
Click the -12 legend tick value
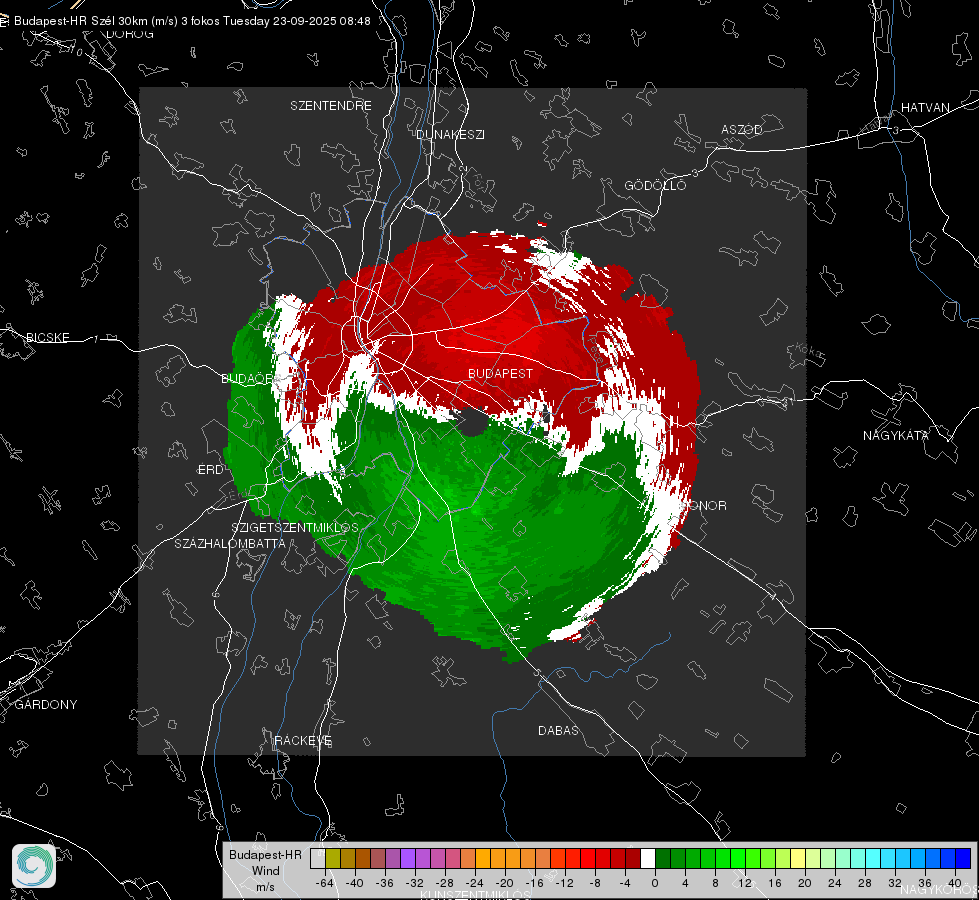564,883
